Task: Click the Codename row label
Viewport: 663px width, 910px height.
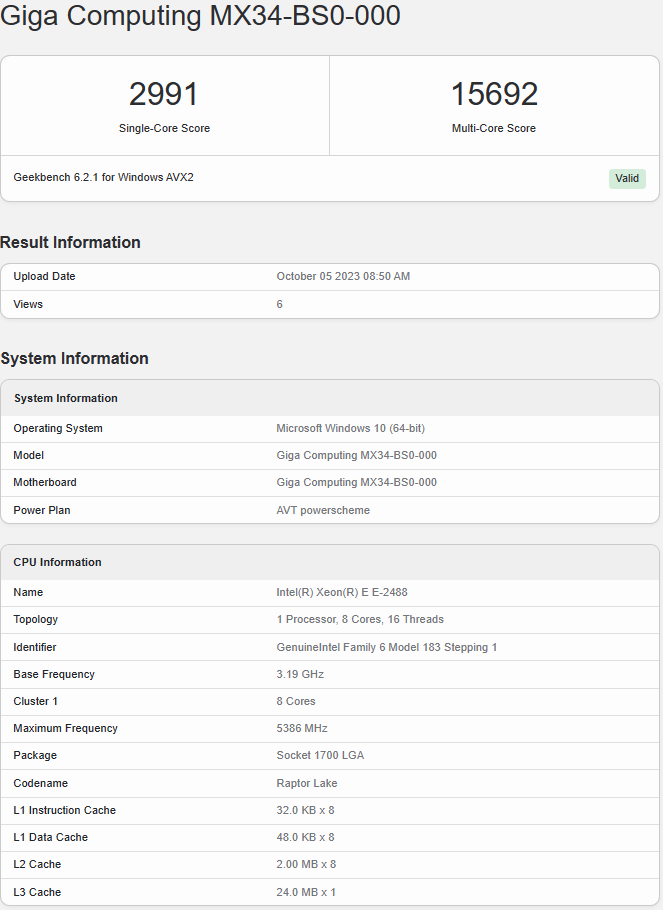Action: pos(41,783)
